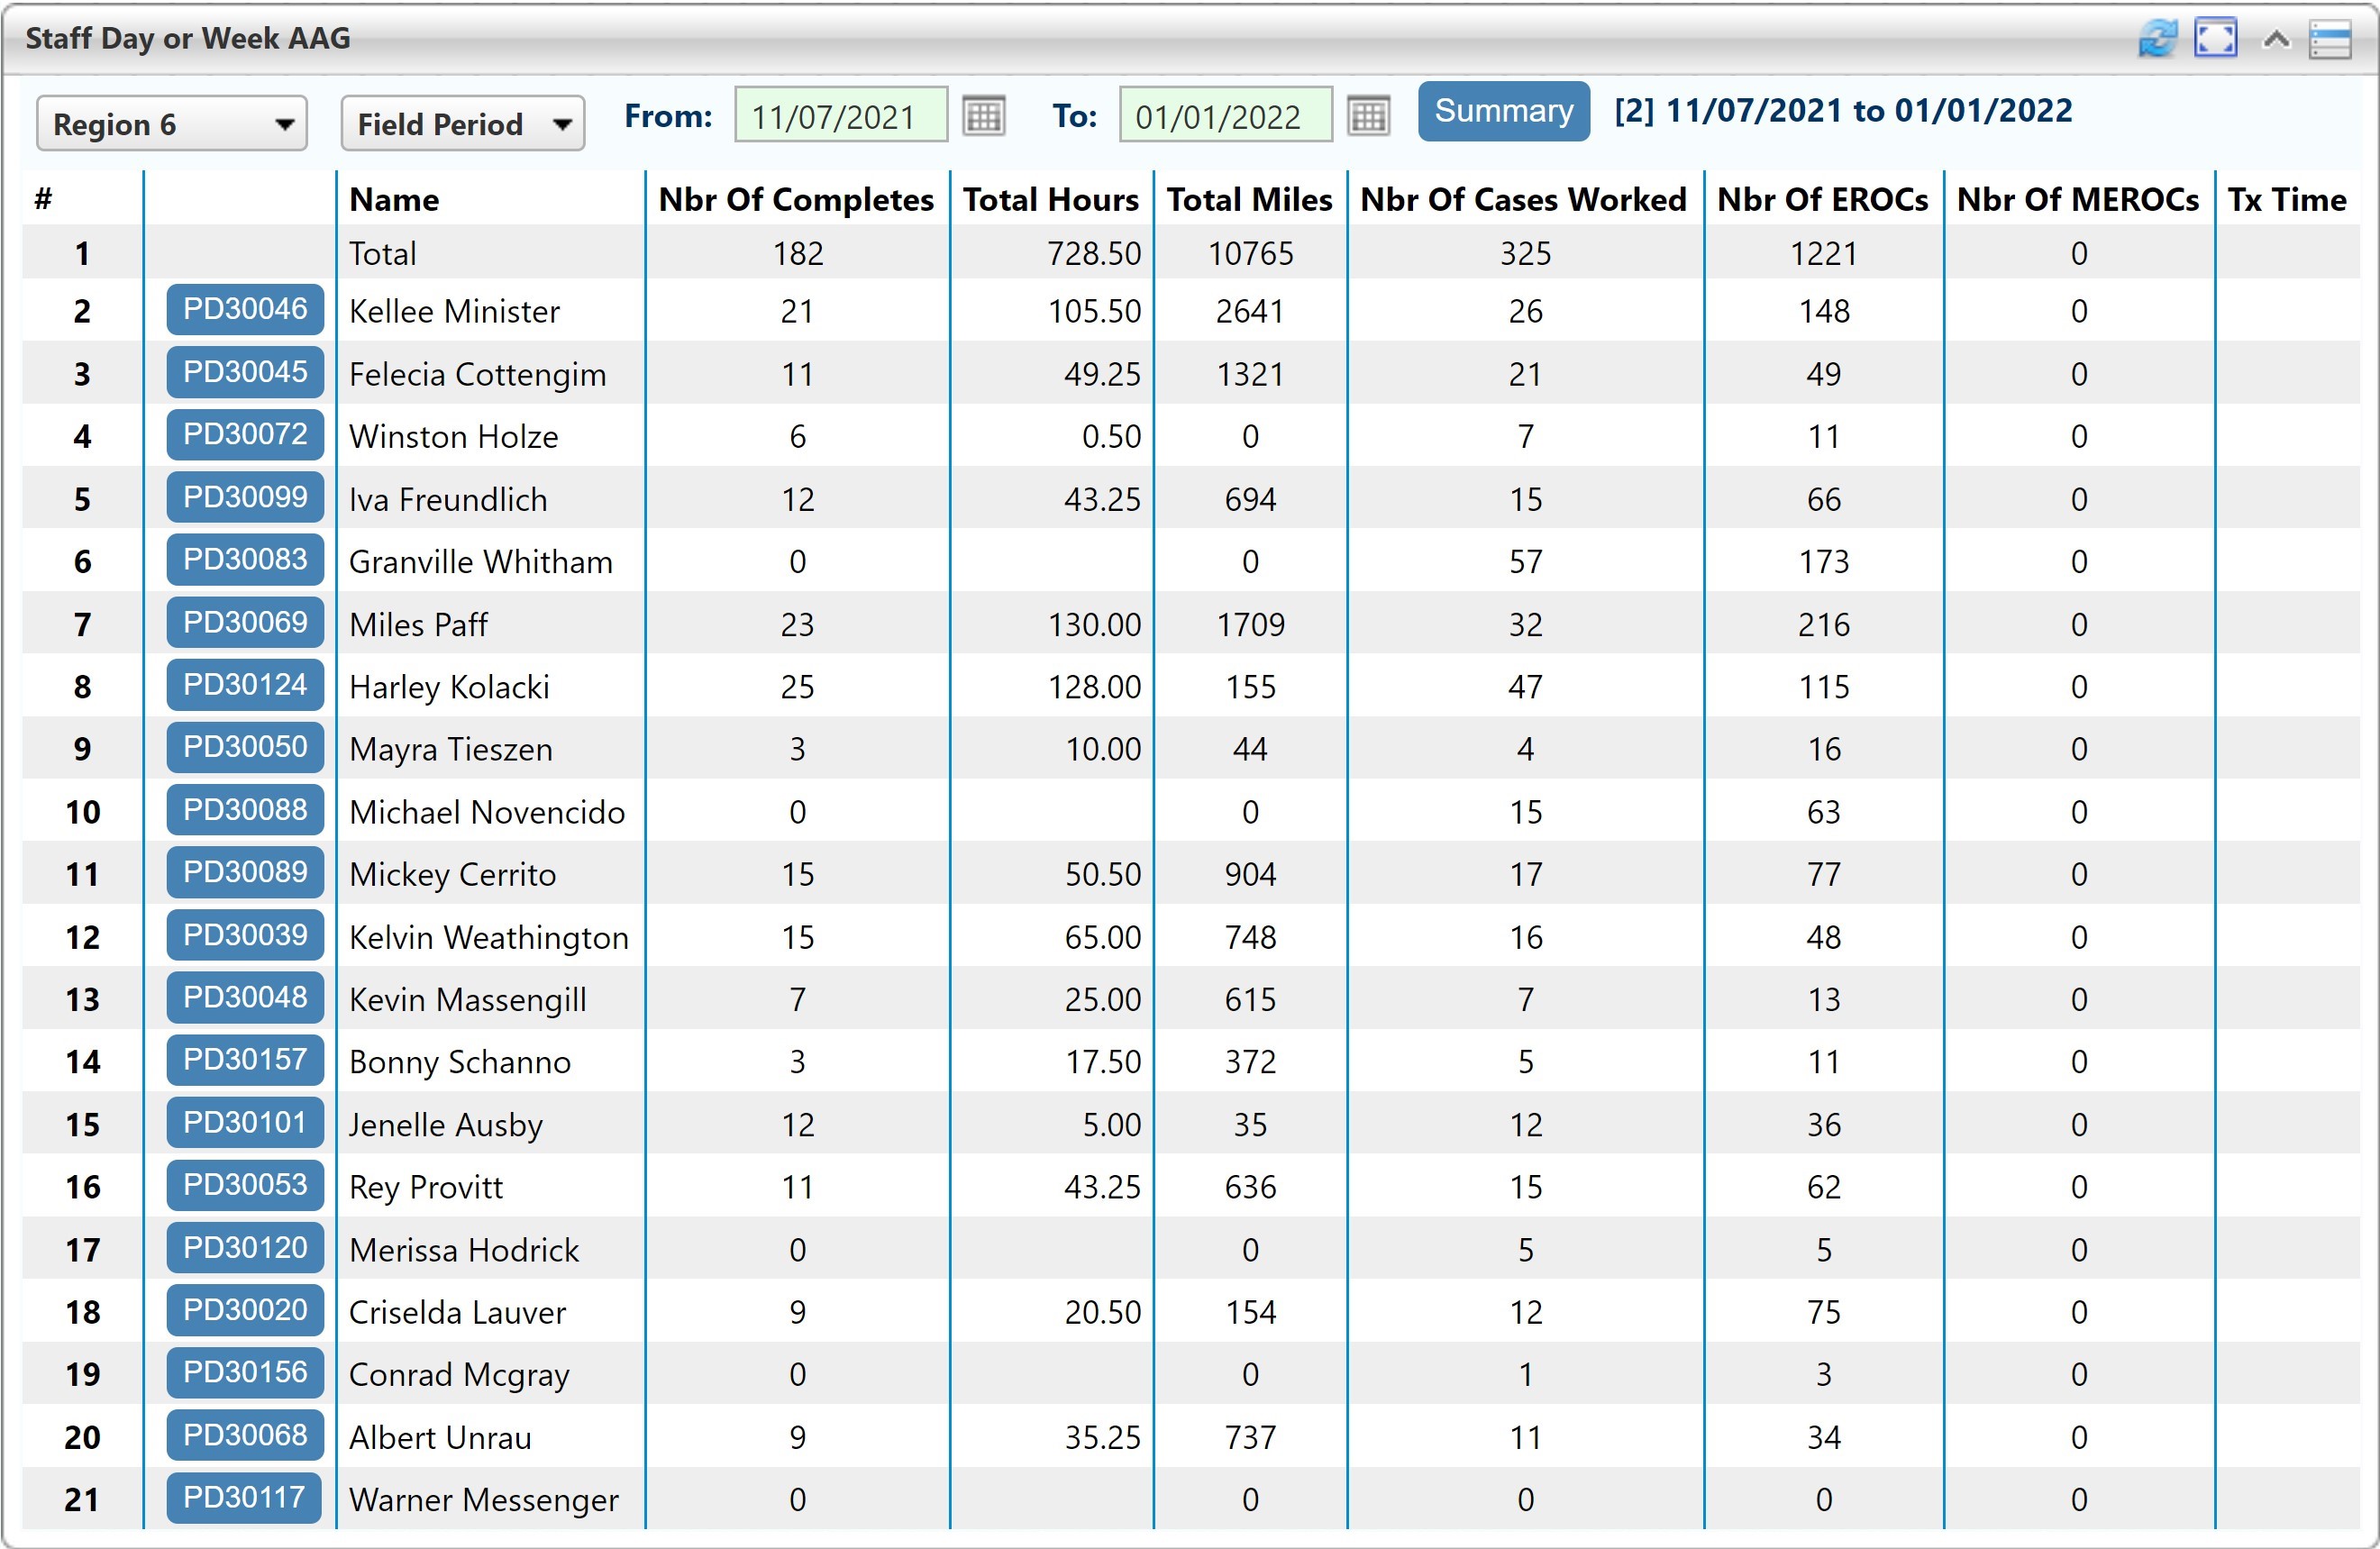
Task: Sort by Nbr Of MEROCs header
Action: point(2078,200)
